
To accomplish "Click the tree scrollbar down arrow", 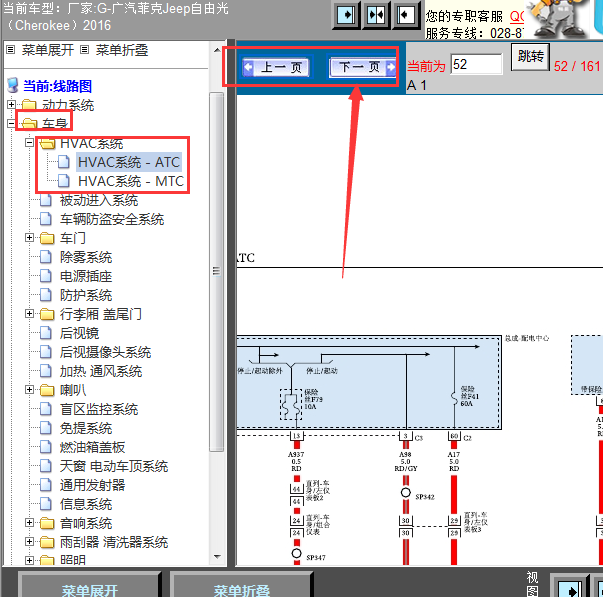I will coord(217,557).
